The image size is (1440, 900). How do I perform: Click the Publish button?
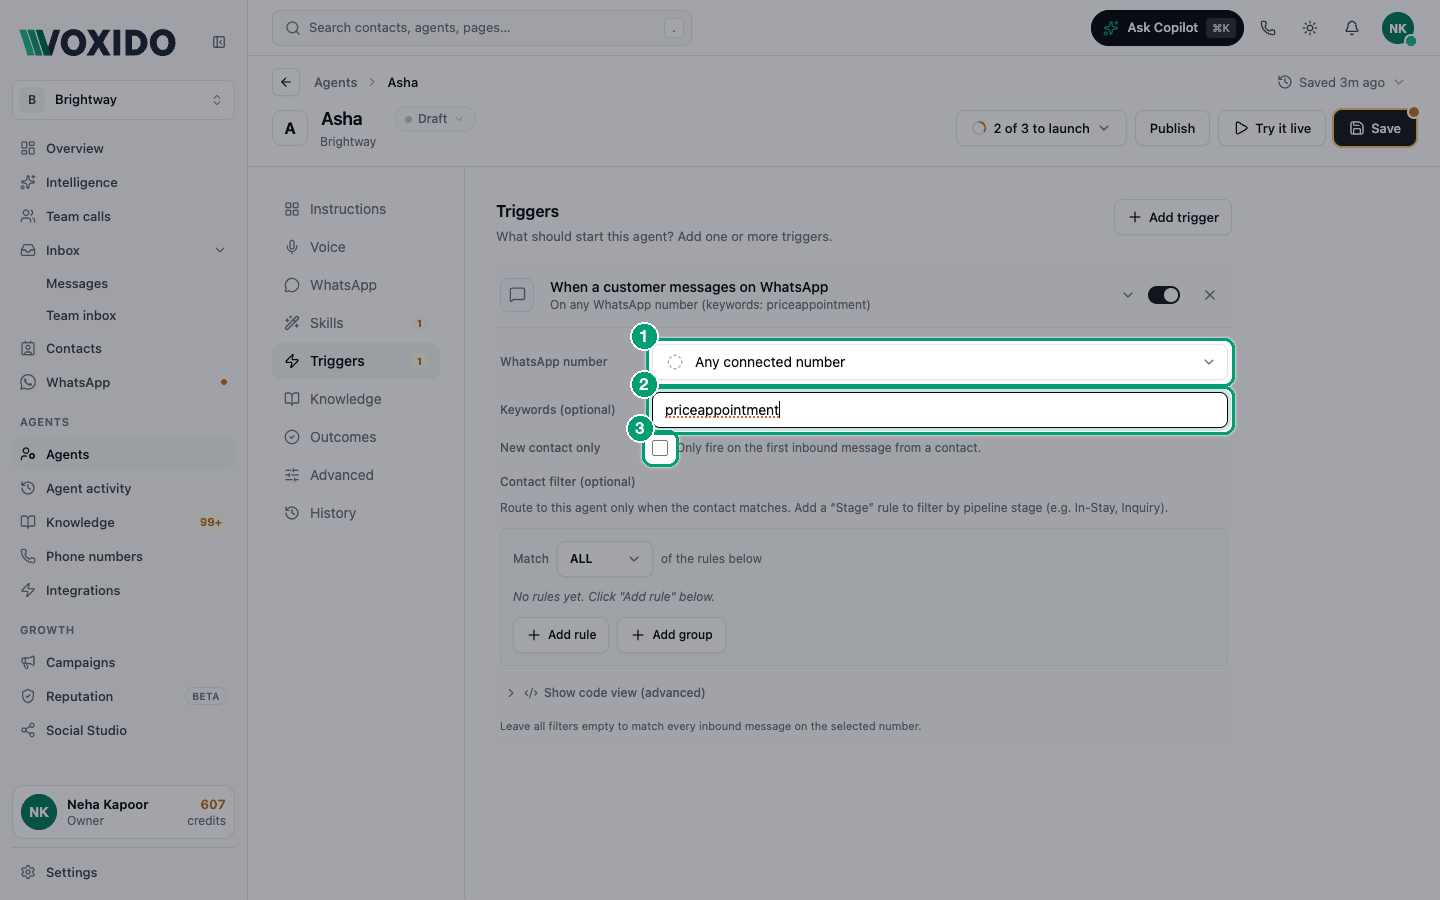tap(1172, 128)
